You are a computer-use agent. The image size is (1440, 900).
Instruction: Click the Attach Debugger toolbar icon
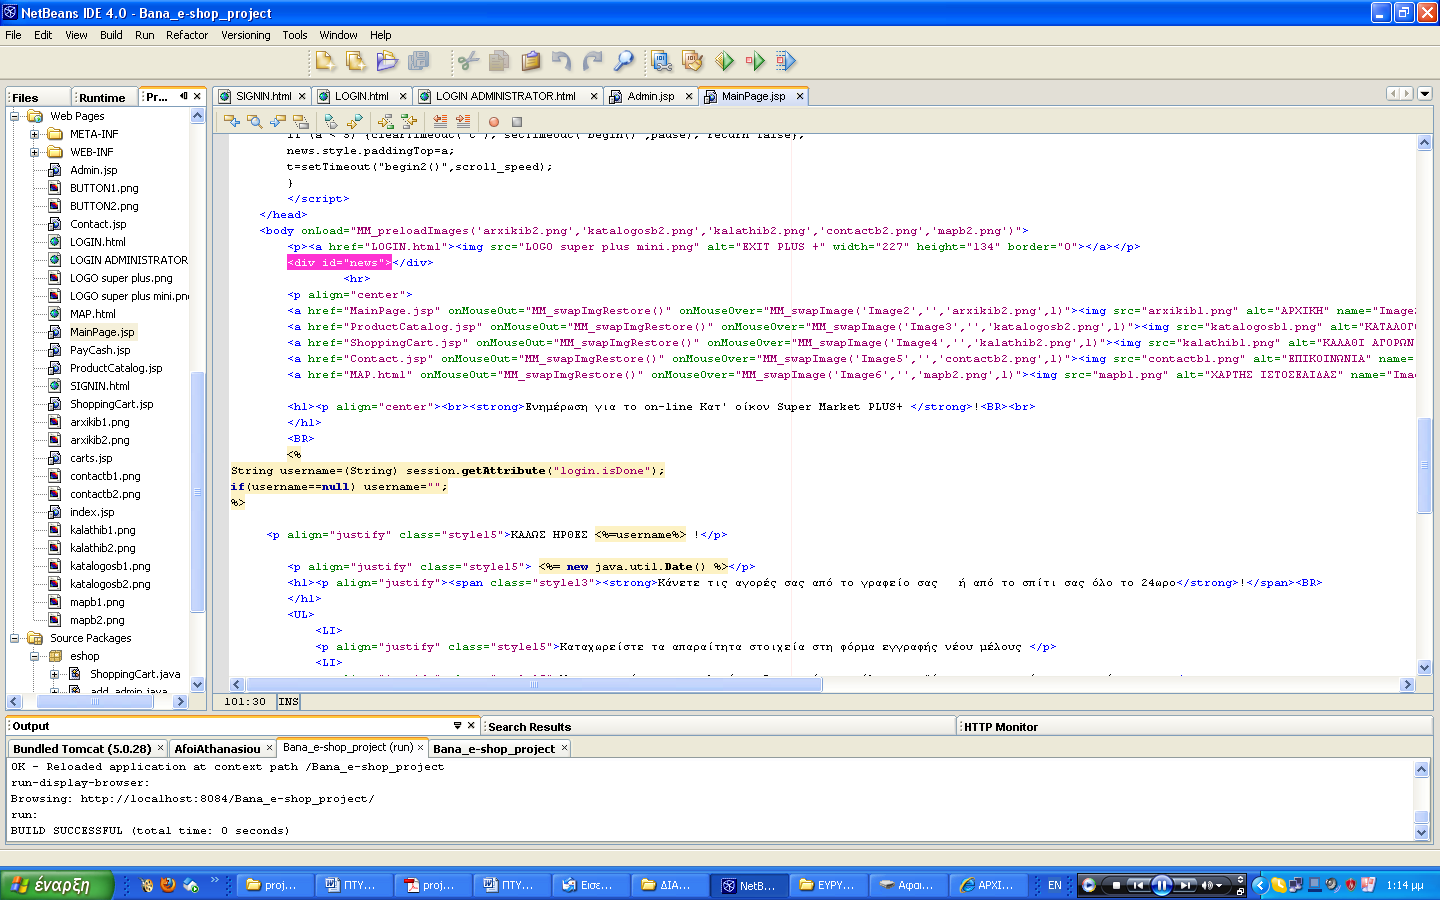tap(786, 61)
